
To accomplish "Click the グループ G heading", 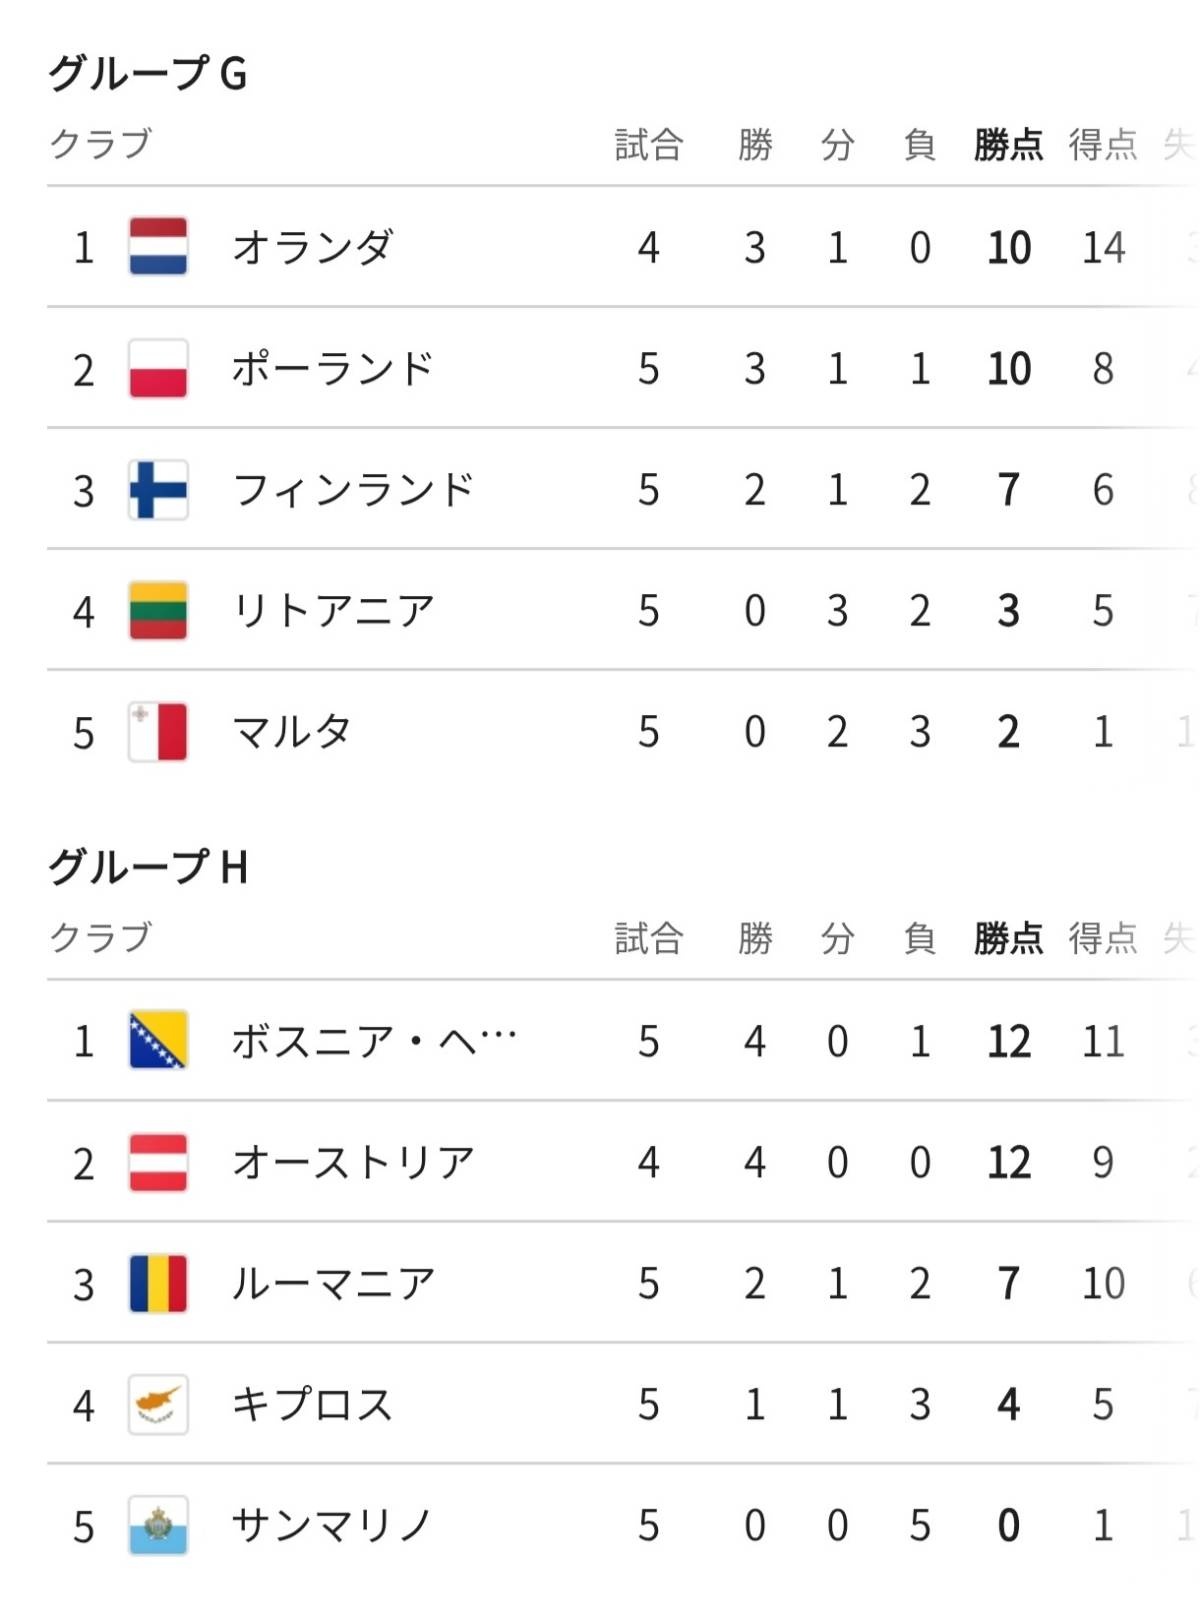I will tap(148, 73).
